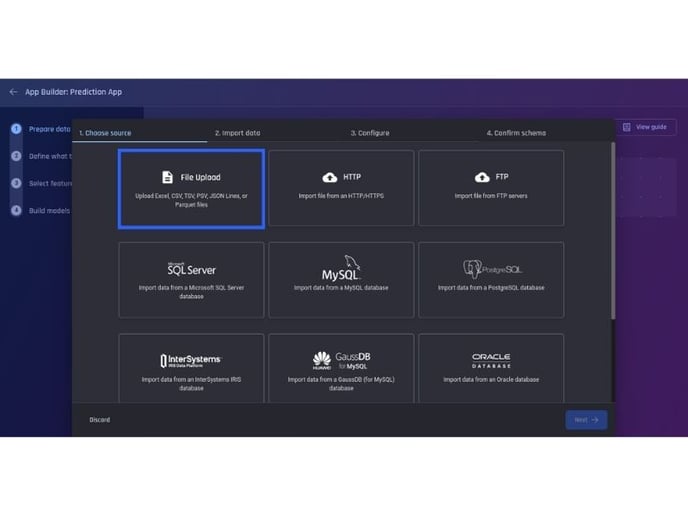
Task: Click the dialog's vertical scrollbar
Action: 613,231
